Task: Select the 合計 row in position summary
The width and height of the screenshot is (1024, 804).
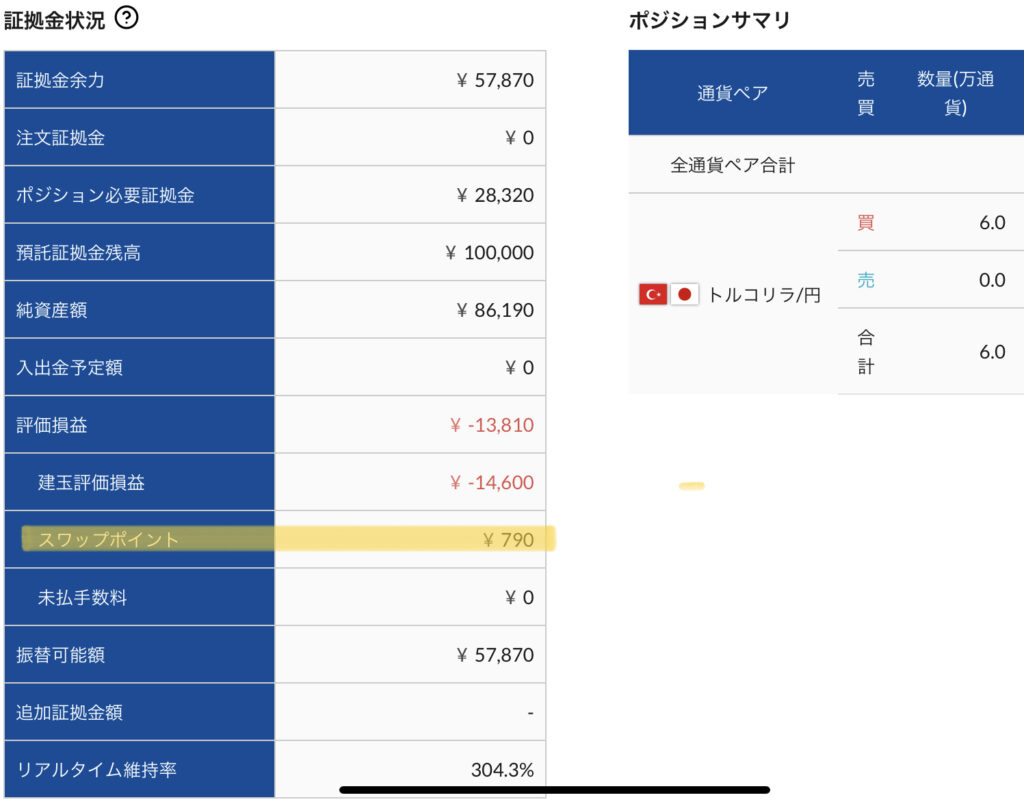Action: 866,352
